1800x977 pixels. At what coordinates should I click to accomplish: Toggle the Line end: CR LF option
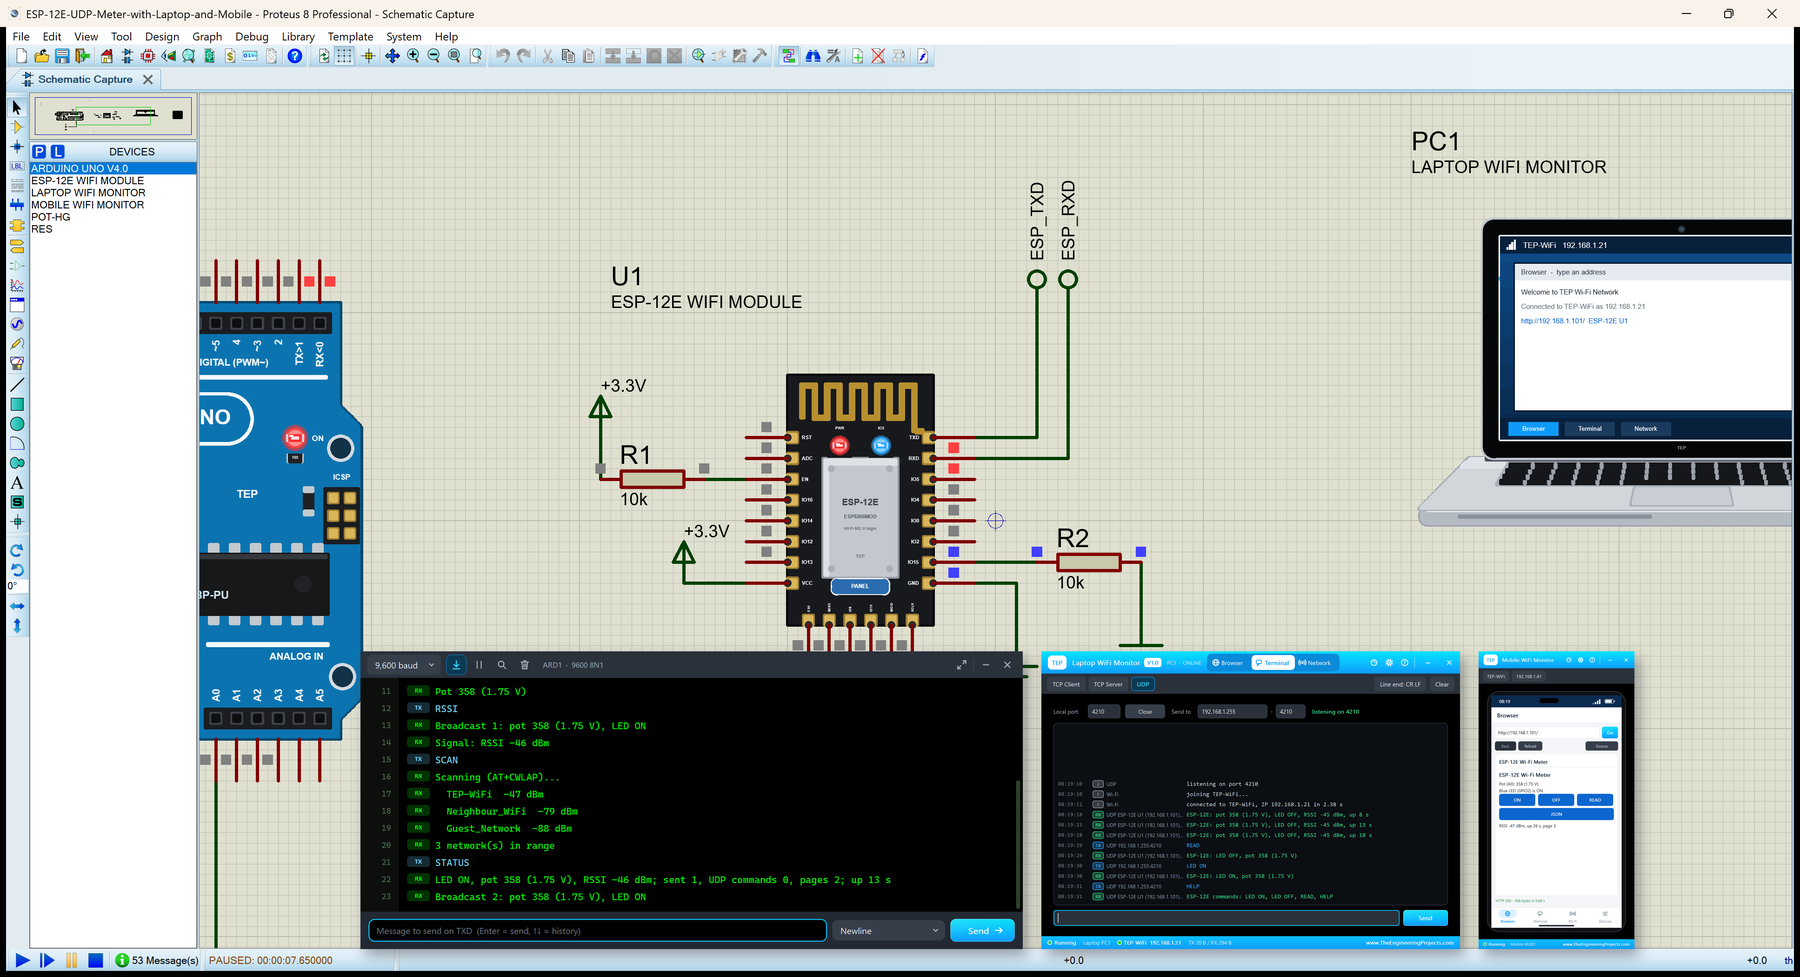[x=1400, y=684]
